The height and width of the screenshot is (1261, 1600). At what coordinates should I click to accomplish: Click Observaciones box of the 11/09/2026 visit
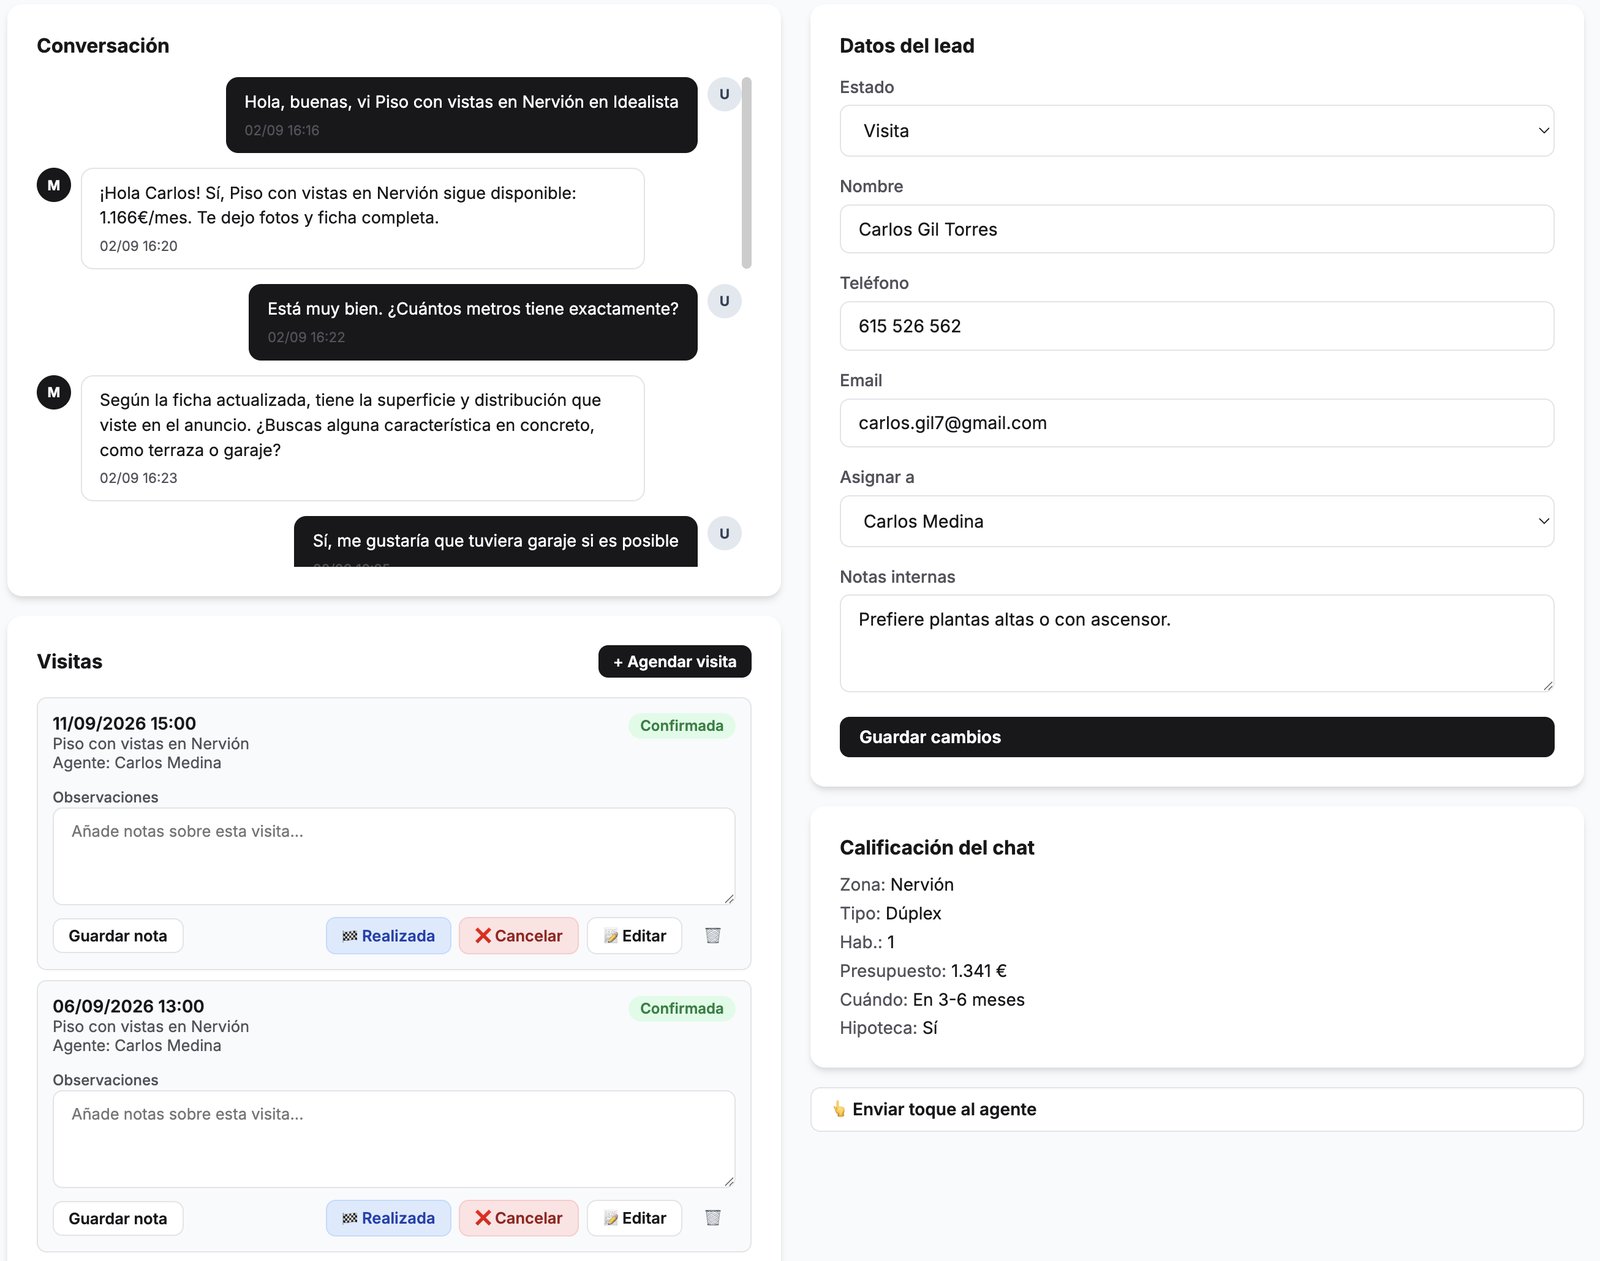(x=394, y=856)
